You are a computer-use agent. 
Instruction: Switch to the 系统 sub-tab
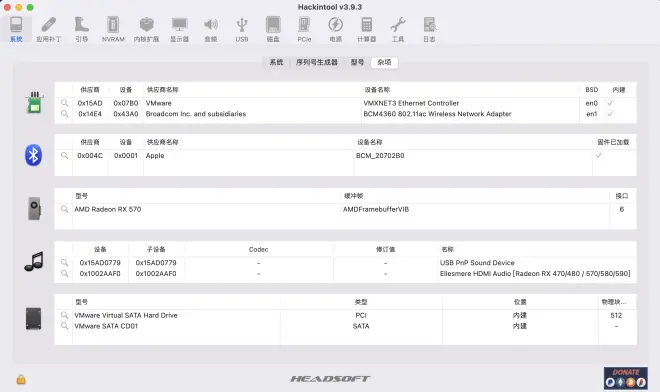coord(276,62)
